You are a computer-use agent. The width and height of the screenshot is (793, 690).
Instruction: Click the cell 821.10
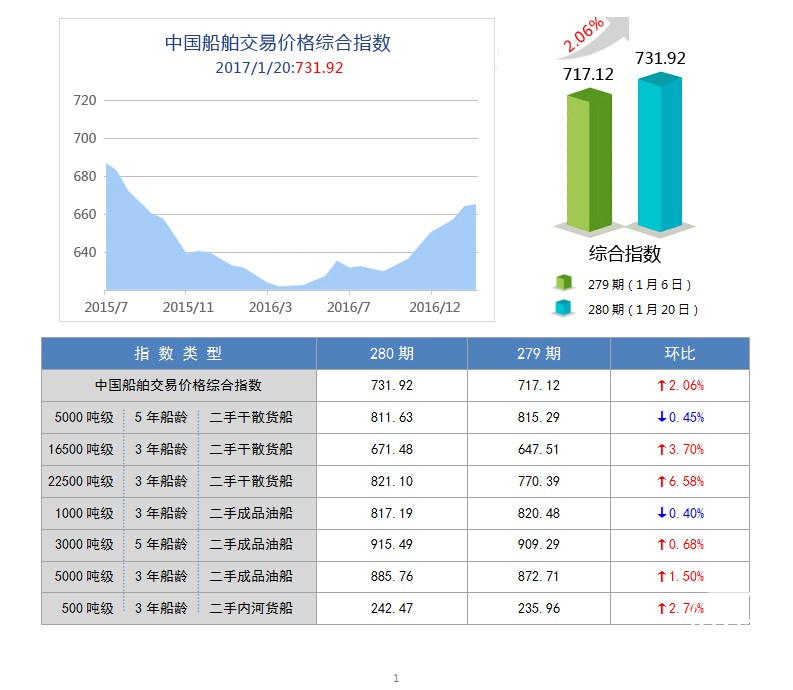click(392, 481)
